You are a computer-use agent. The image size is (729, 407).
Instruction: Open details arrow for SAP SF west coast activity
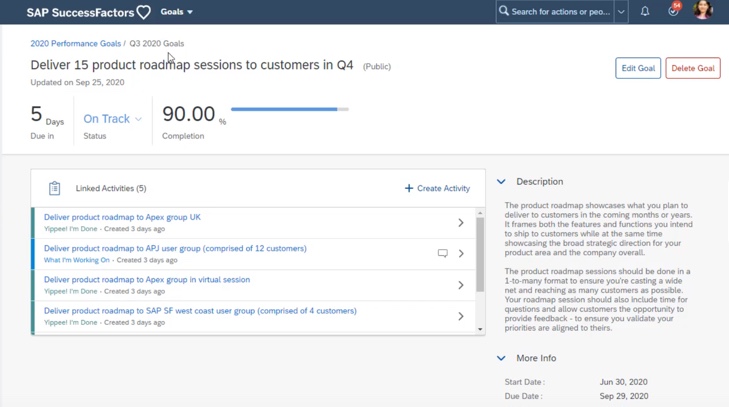(x=461, y=316)
